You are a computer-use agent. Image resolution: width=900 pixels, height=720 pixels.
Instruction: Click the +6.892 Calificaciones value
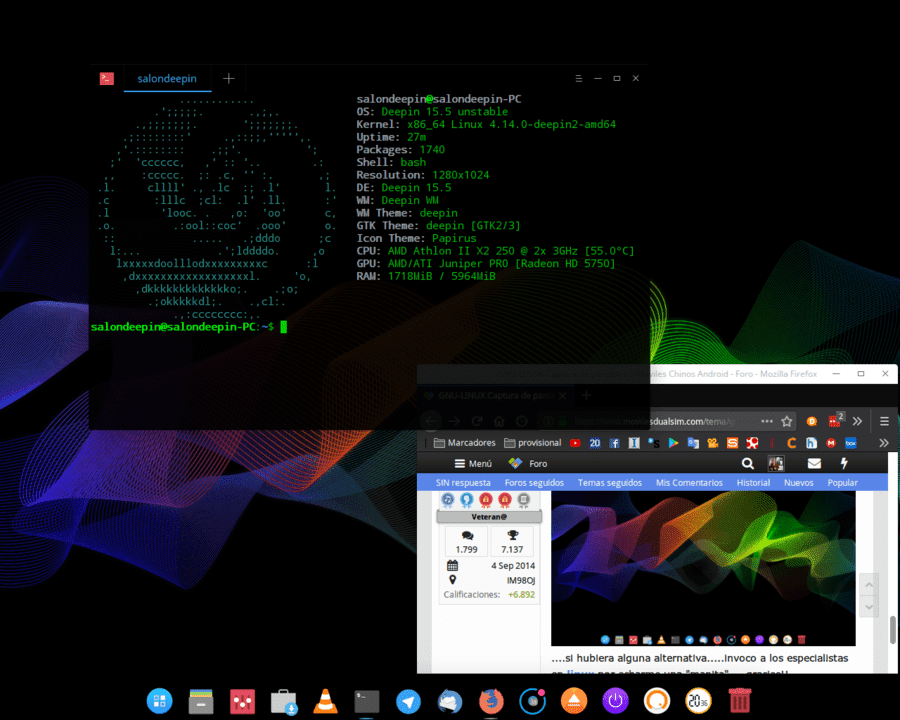tap(521, 595)
